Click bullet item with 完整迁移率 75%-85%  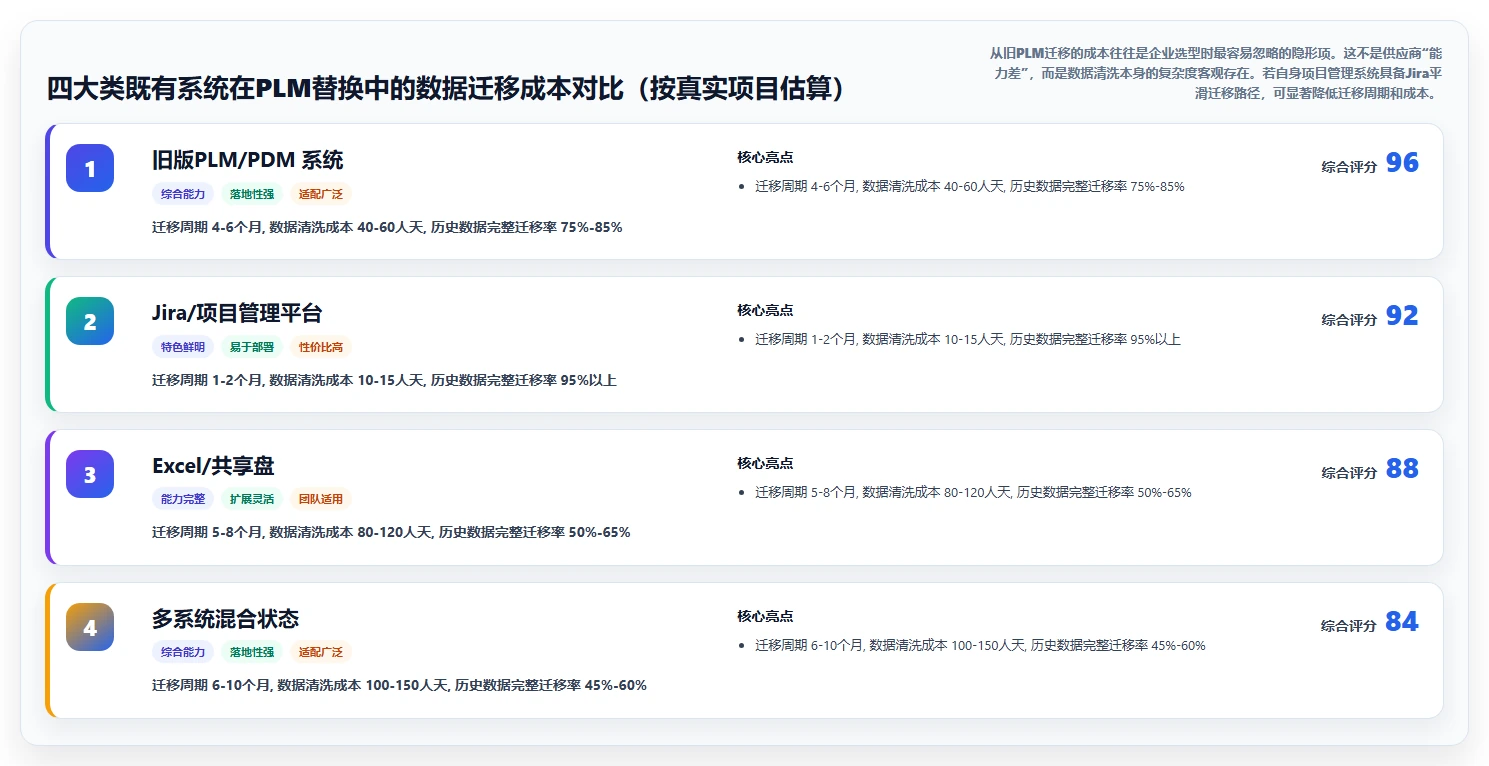pyautogui.click(x=970, y=187)
